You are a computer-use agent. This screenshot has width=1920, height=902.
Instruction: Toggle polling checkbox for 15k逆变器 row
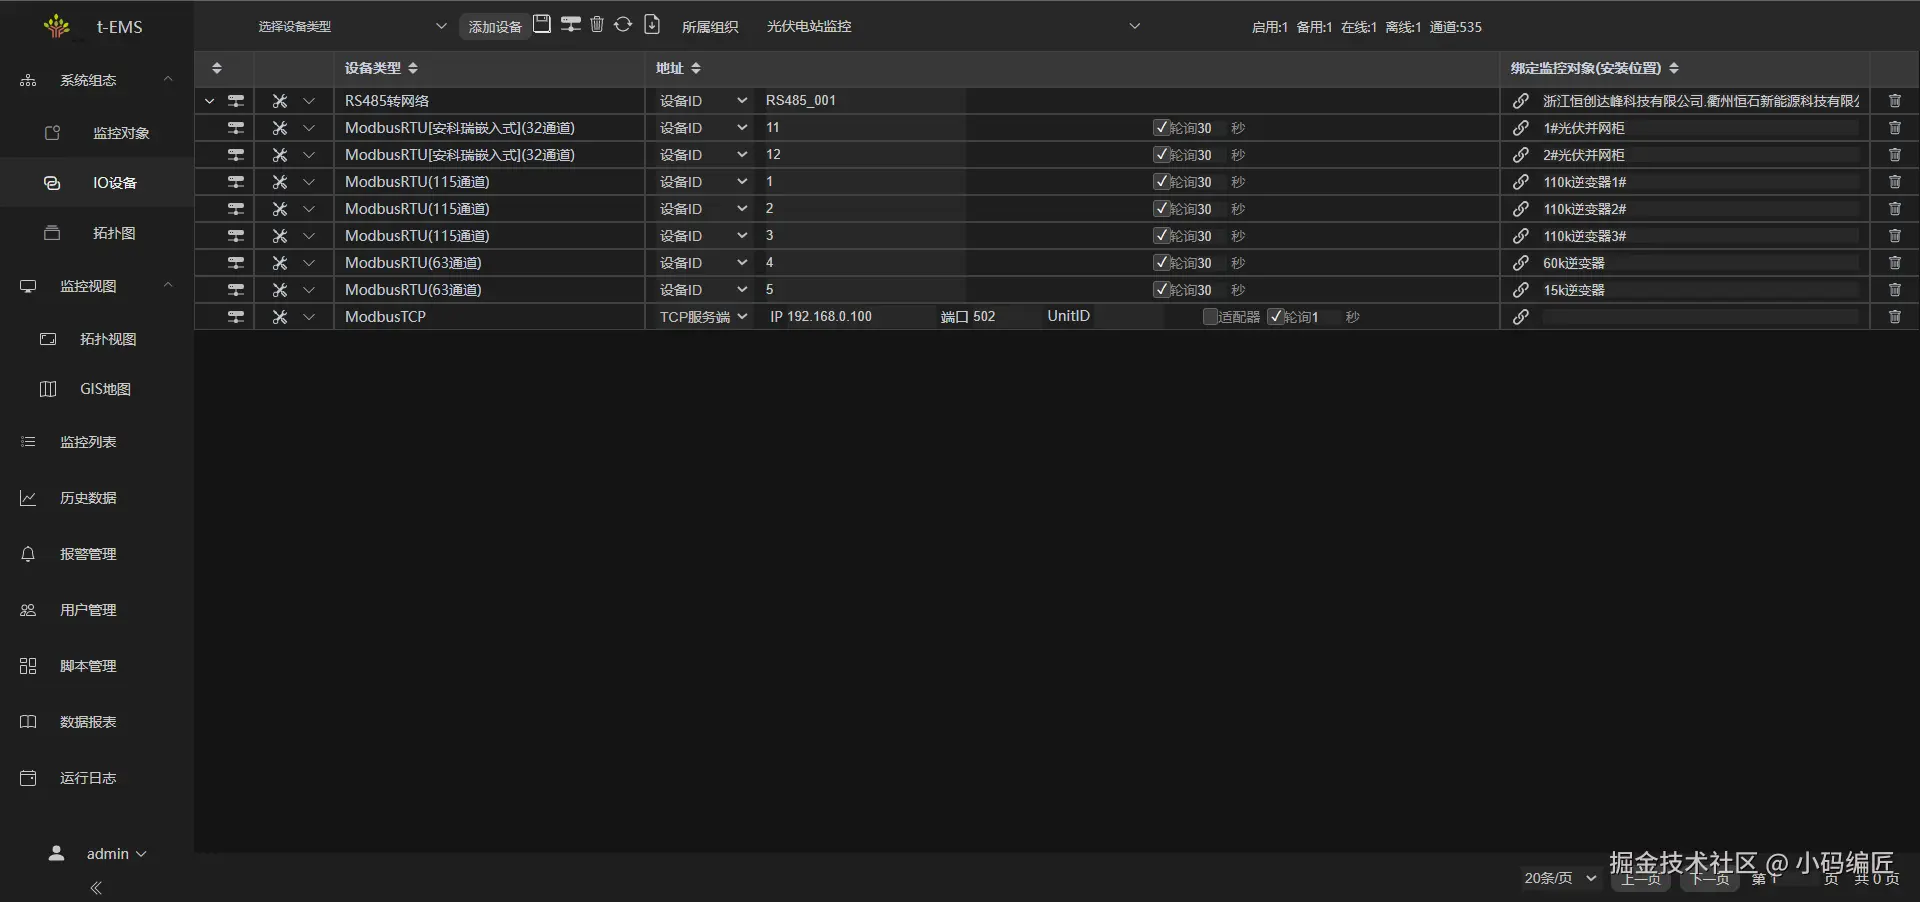coord(1161,290)
